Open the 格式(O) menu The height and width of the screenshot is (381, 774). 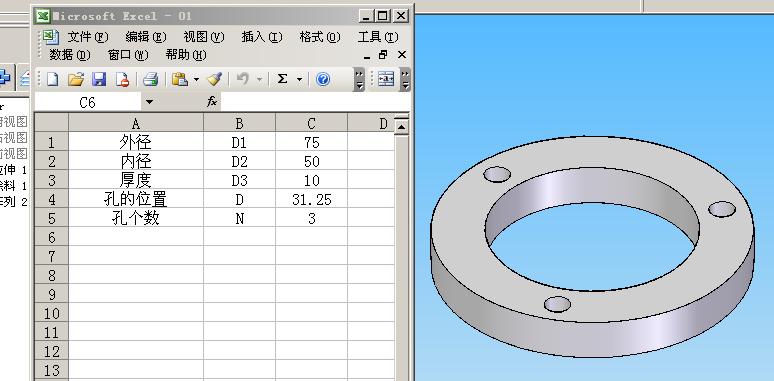tap(320, 37)
